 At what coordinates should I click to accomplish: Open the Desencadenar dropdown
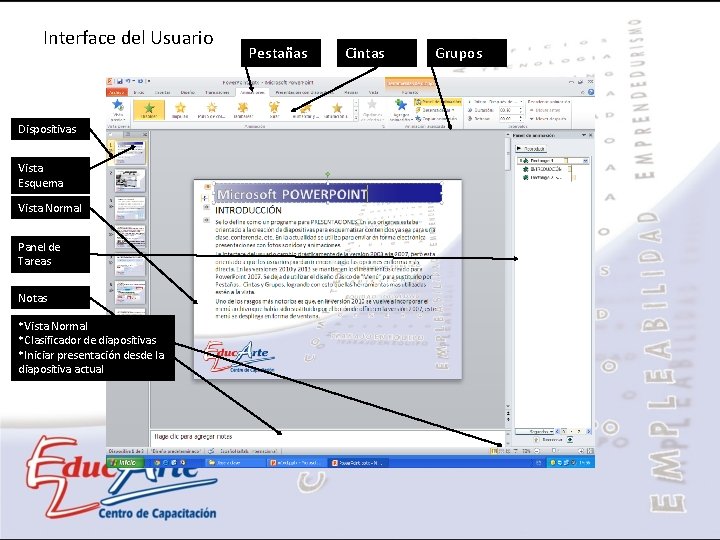tap(435, 110)
